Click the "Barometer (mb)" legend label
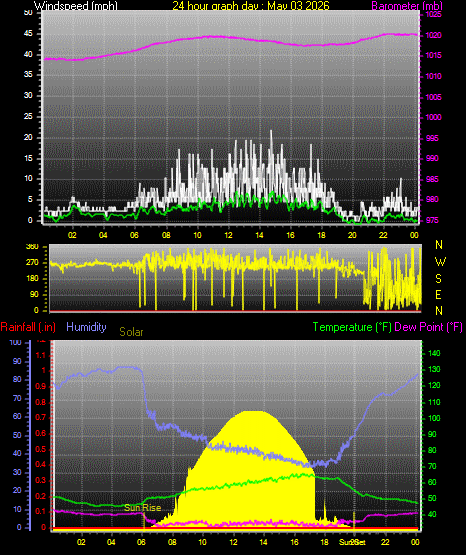The height and width of the screenshot is (555, 466). click(407, 6)
